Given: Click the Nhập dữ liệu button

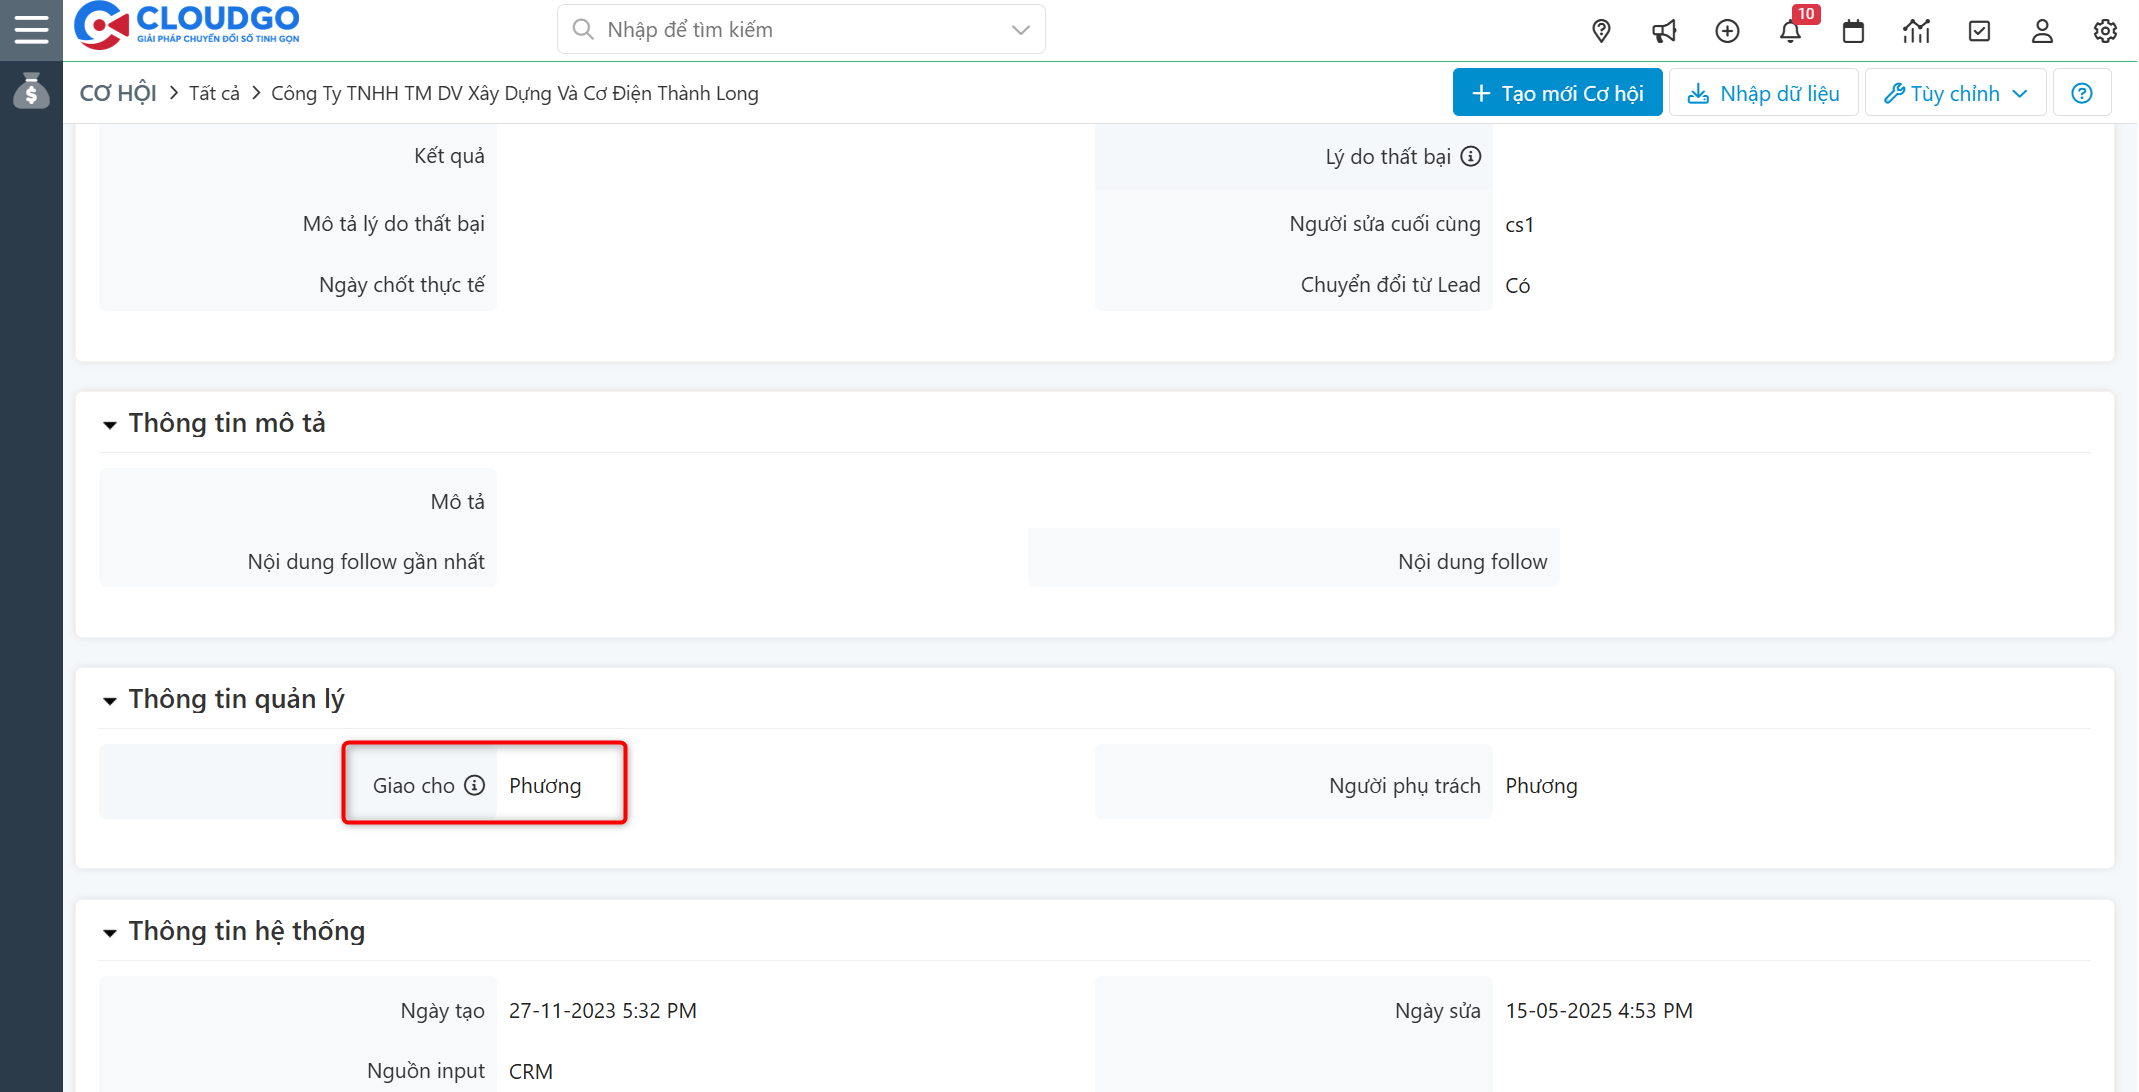Looking at the screenshot, I should coord(1763,92).
